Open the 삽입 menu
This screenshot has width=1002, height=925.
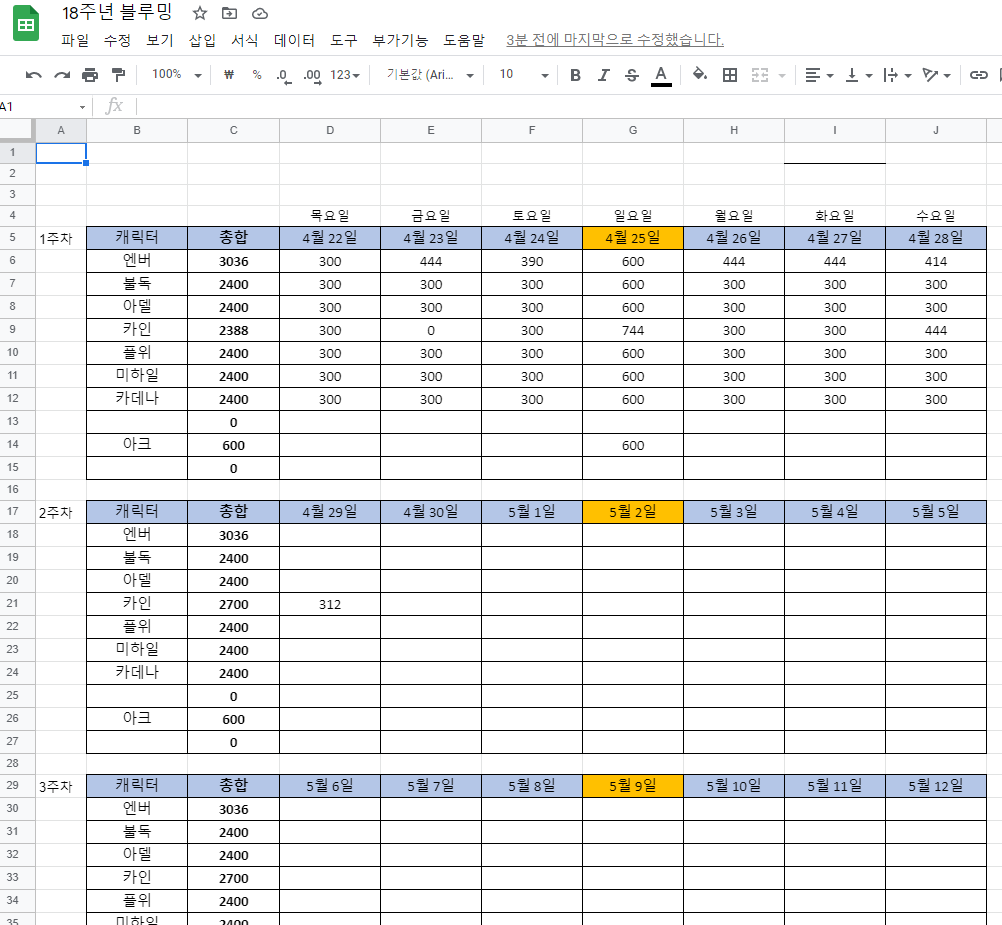coord(202,40)
